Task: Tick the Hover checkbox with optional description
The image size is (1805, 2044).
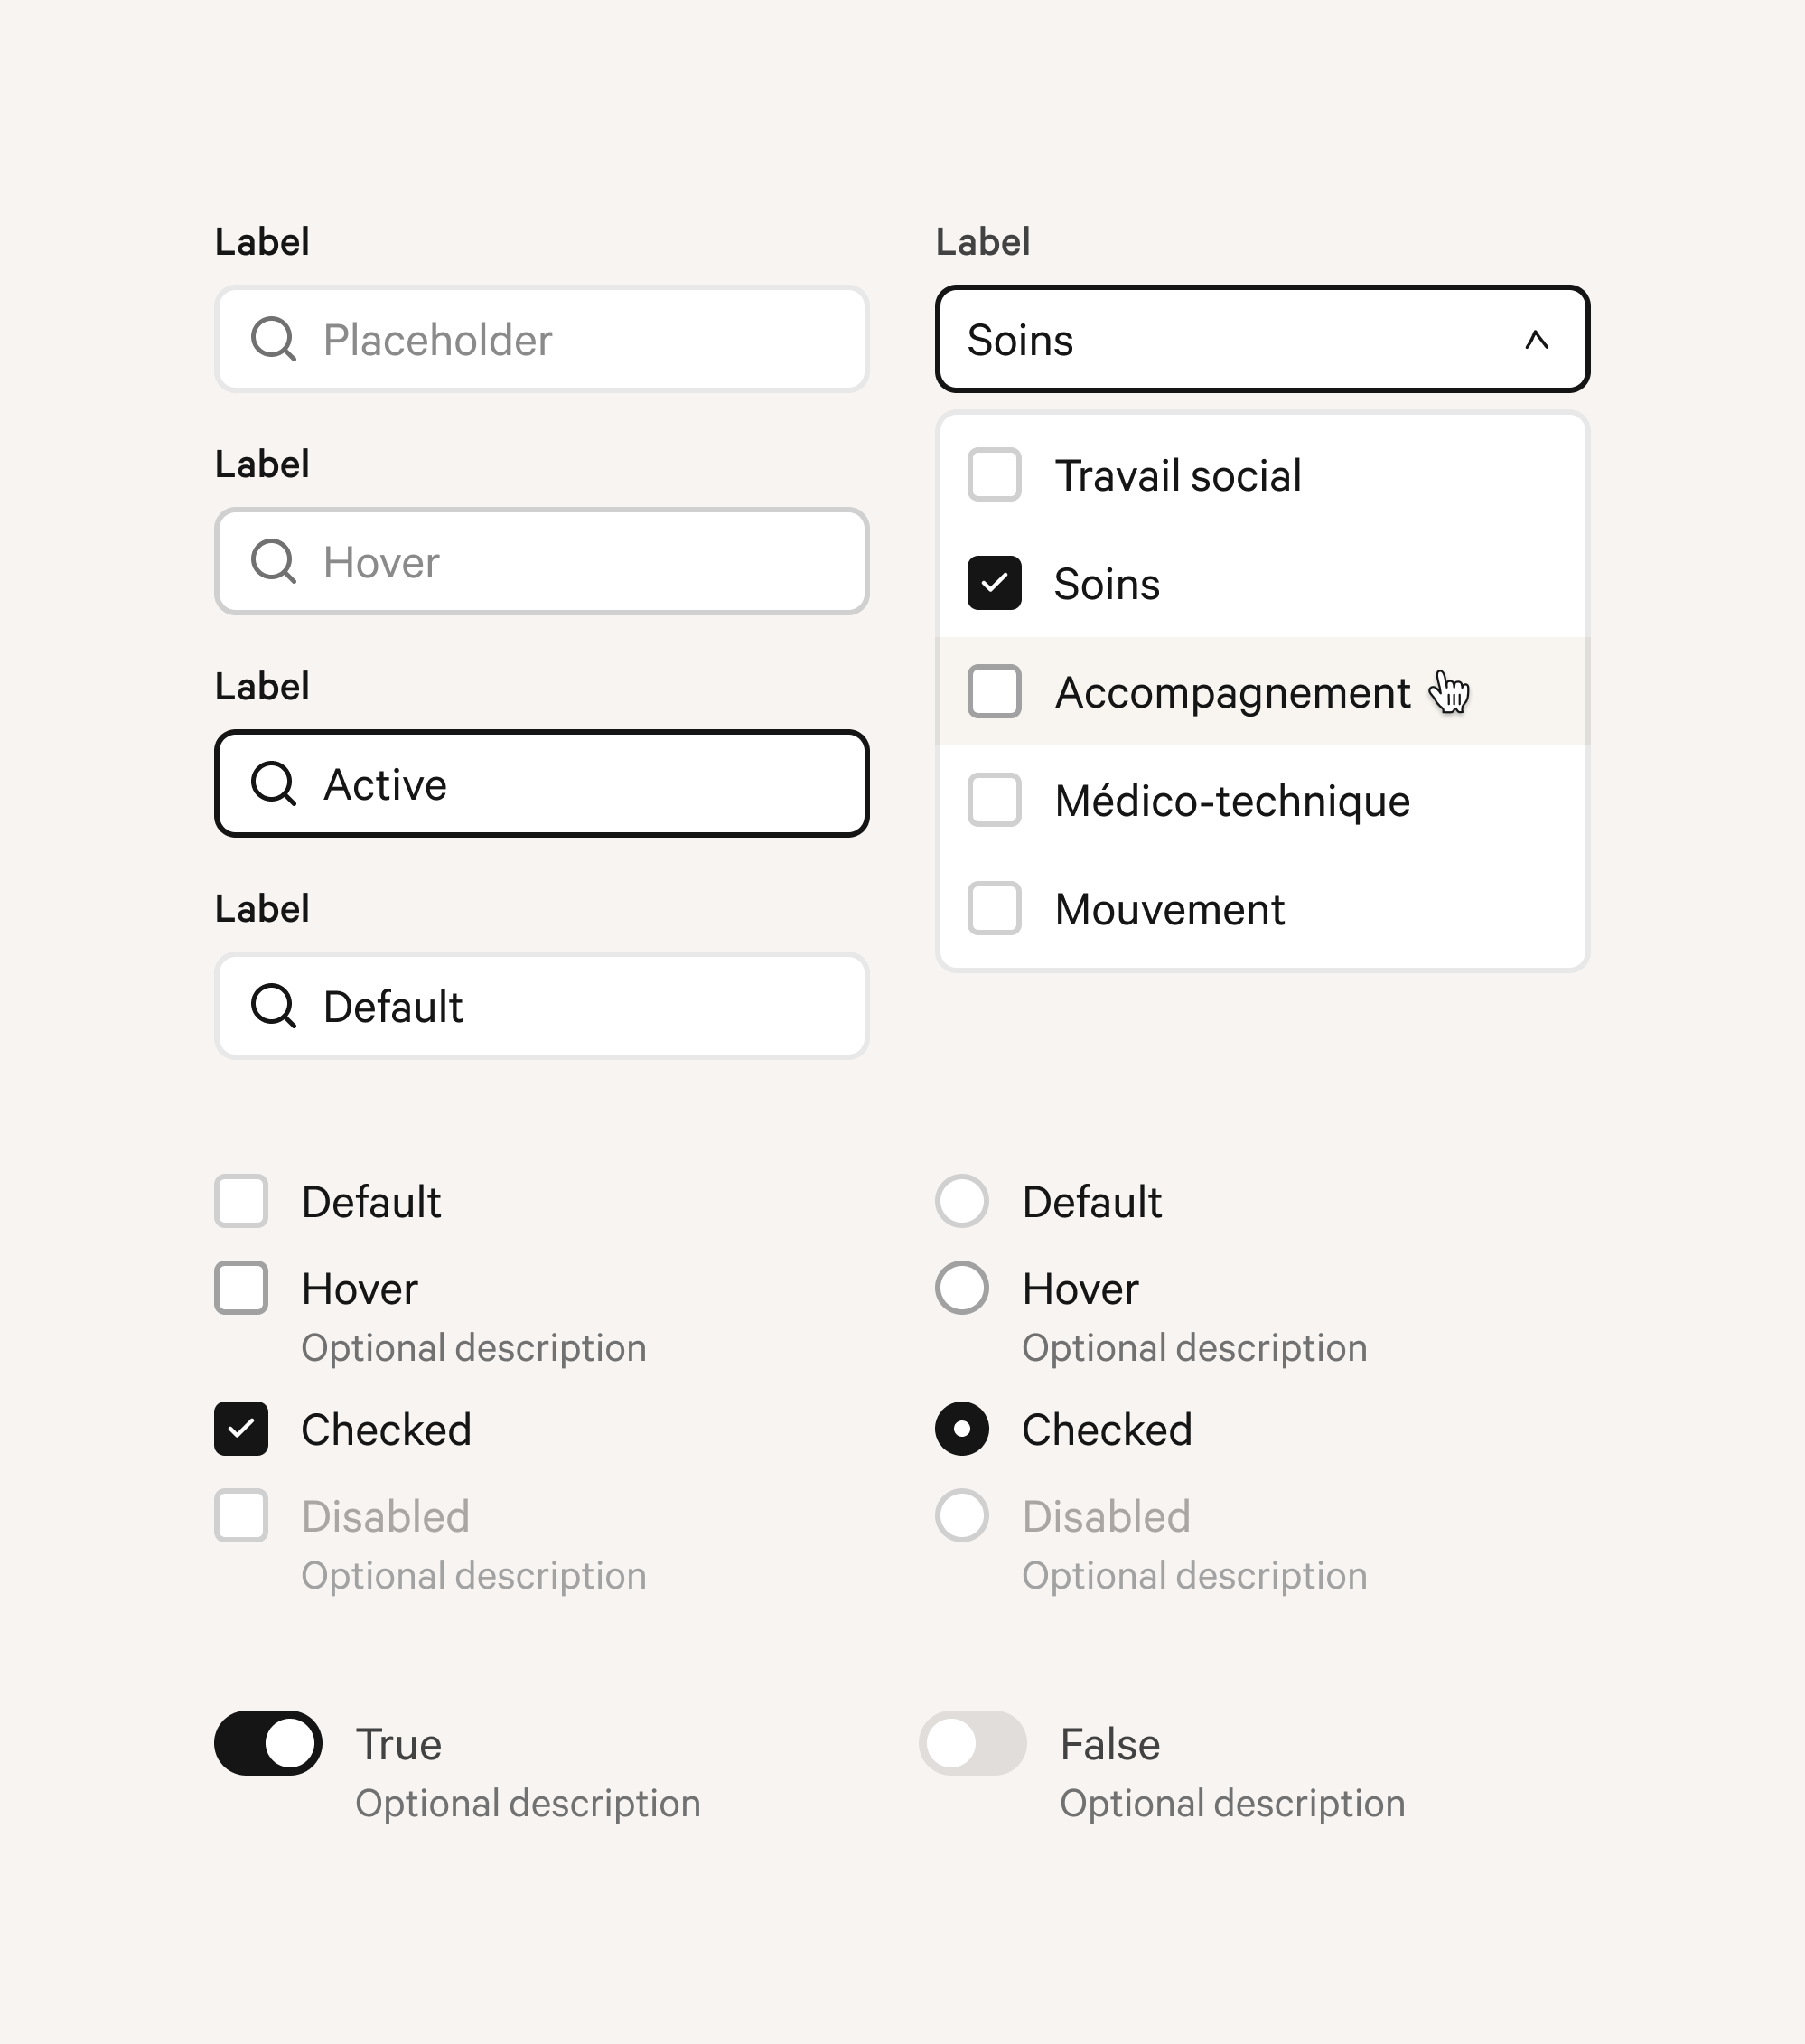Action: pyautogui.click(x=241, y=1288)
